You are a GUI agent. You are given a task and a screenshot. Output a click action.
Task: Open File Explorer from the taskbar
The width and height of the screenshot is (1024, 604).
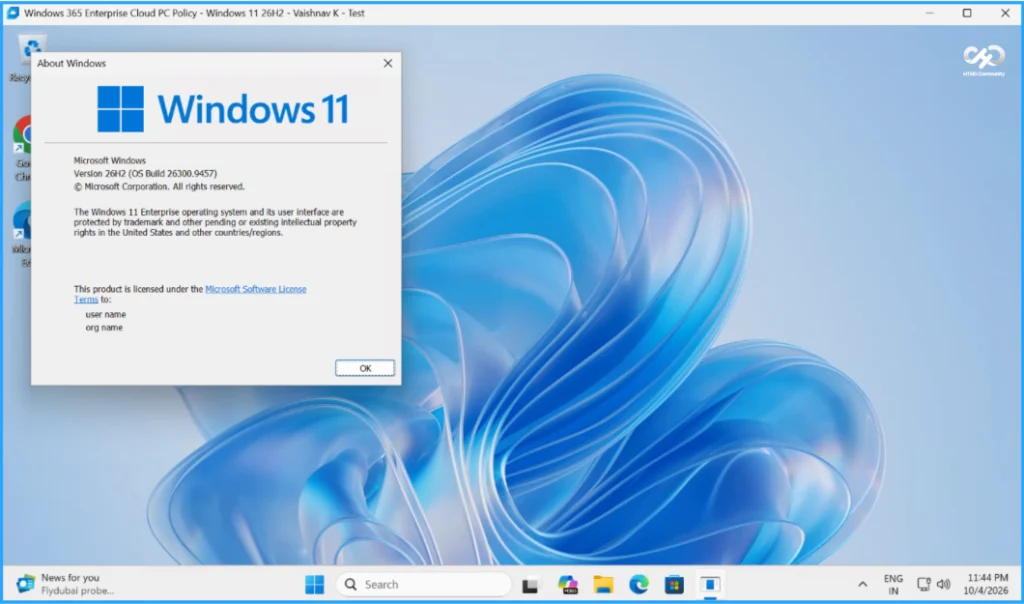pos(603,584)
